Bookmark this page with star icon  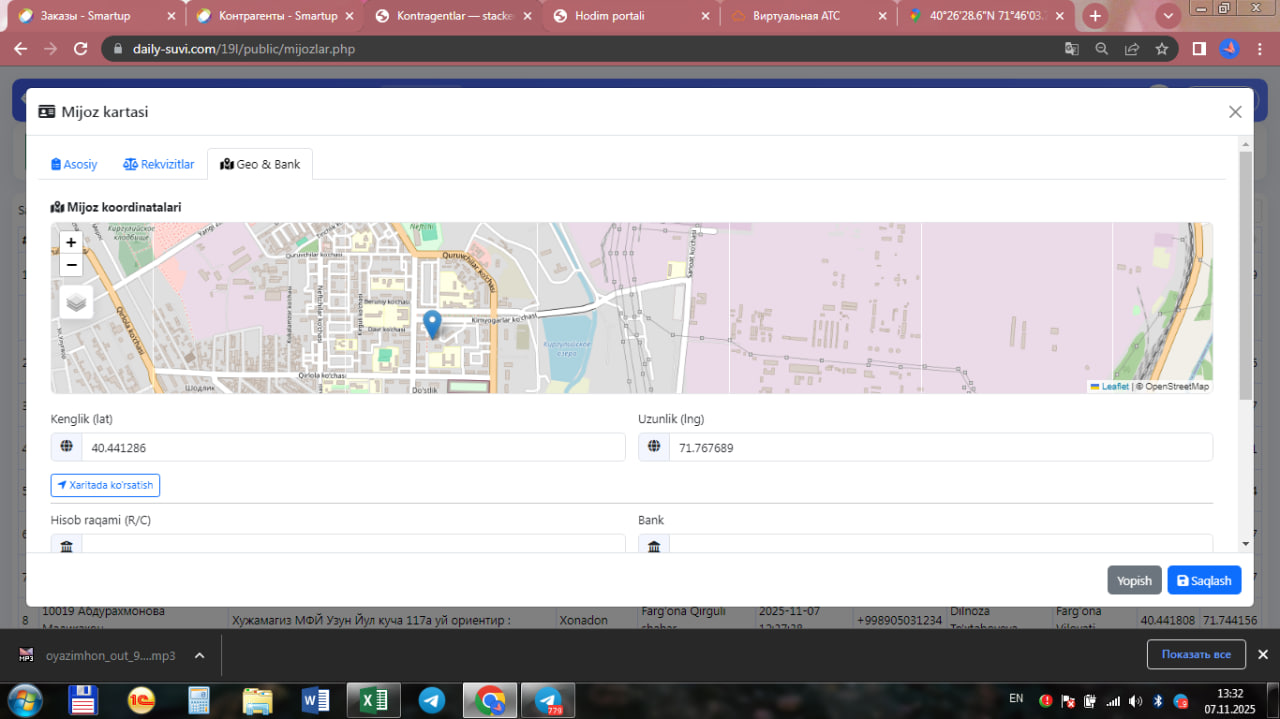click(1161, 49)
